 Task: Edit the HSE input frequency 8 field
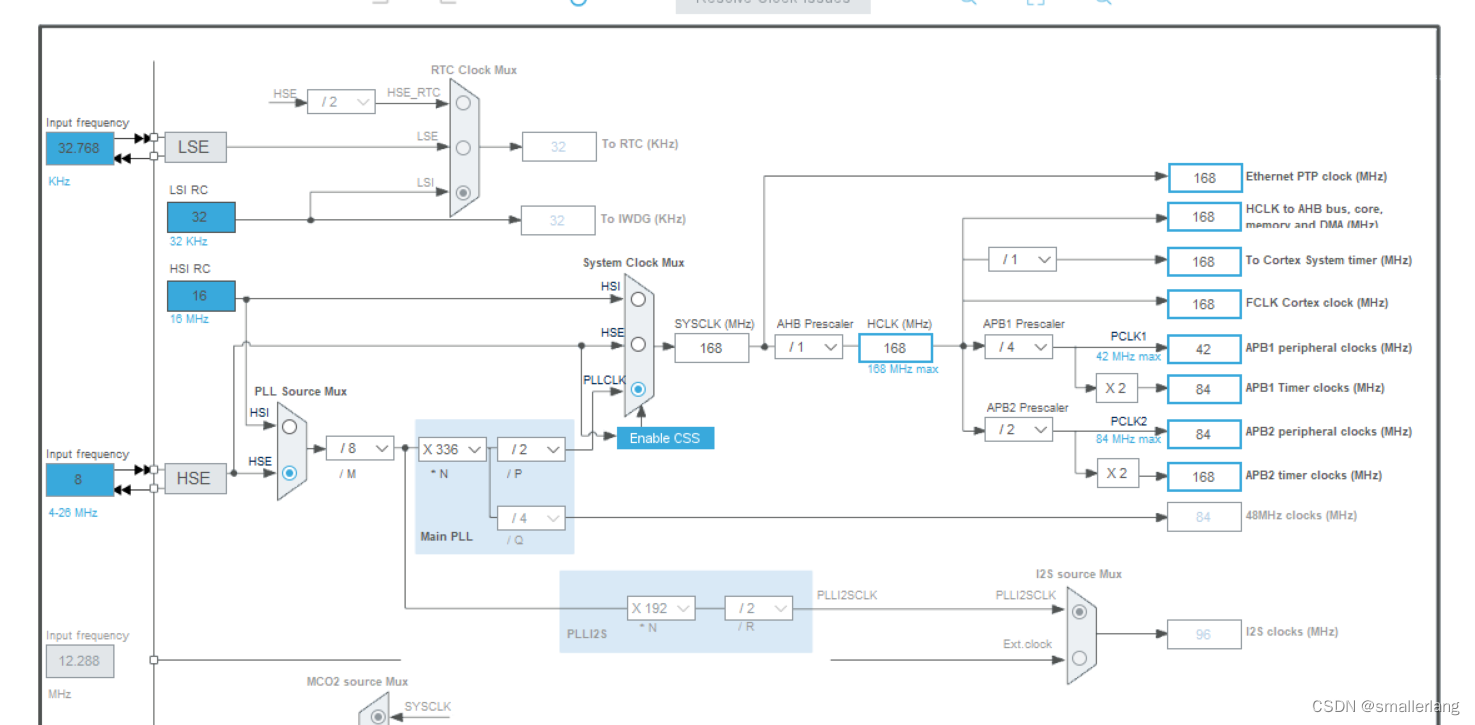[80, 479]
